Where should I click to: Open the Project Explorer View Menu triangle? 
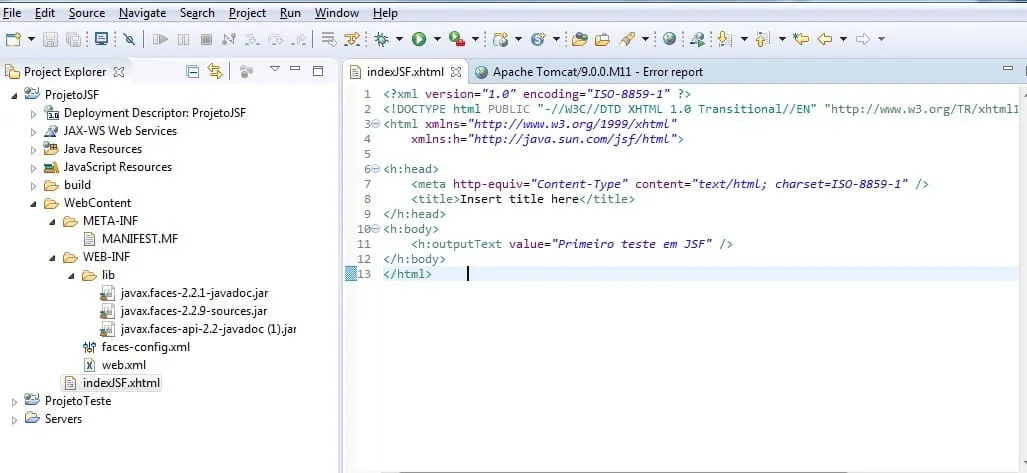(275, 69)
